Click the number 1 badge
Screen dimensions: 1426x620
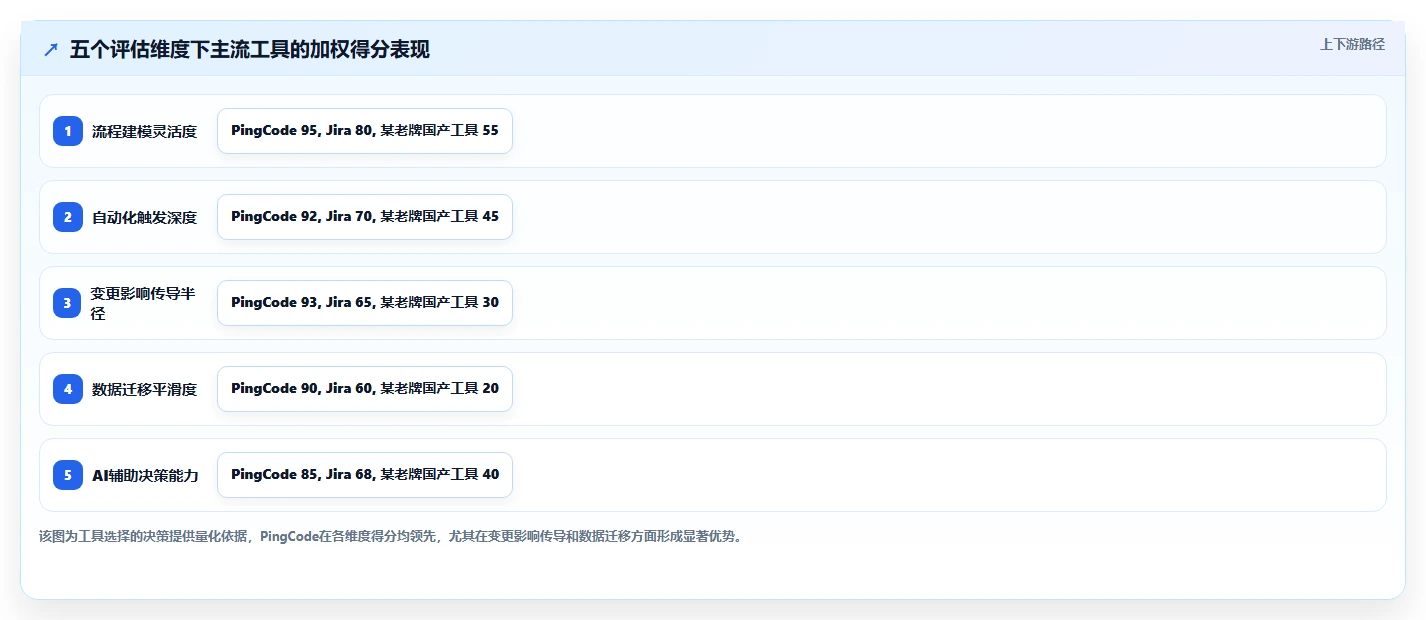pos(68,131)
